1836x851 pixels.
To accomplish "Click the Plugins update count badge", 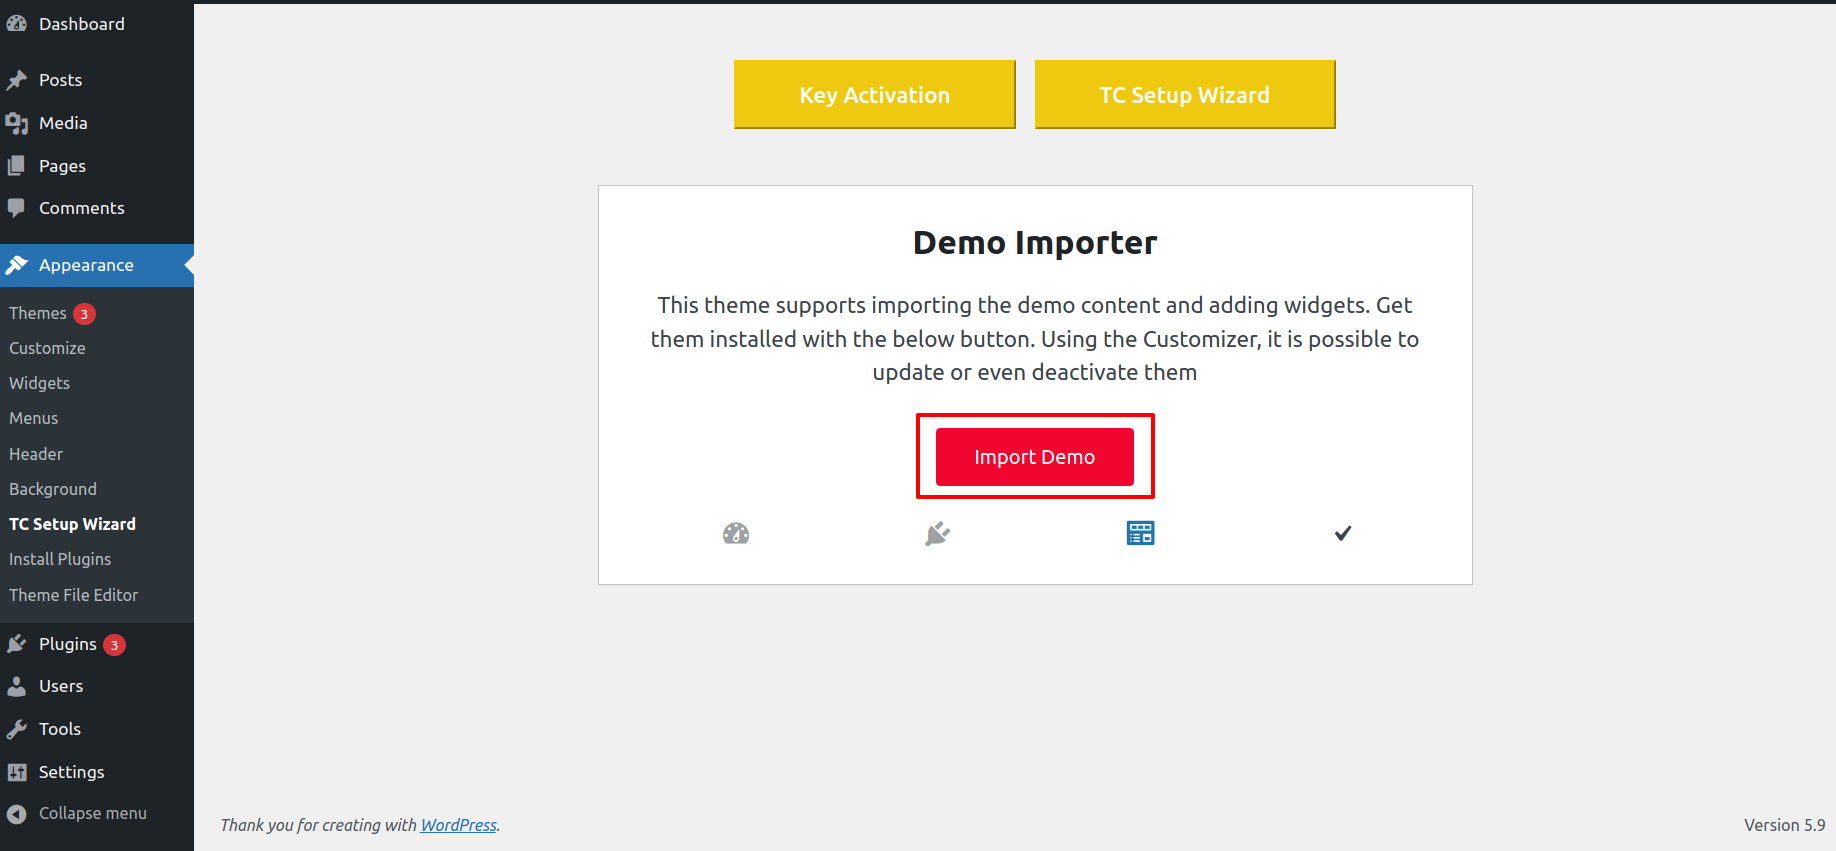I will click(x=115, y=645).
